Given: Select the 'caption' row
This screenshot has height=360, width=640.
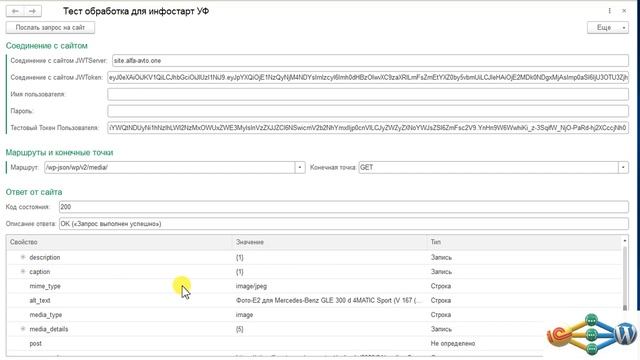Looking at the screenshot, I should click(x=314, y=272).
